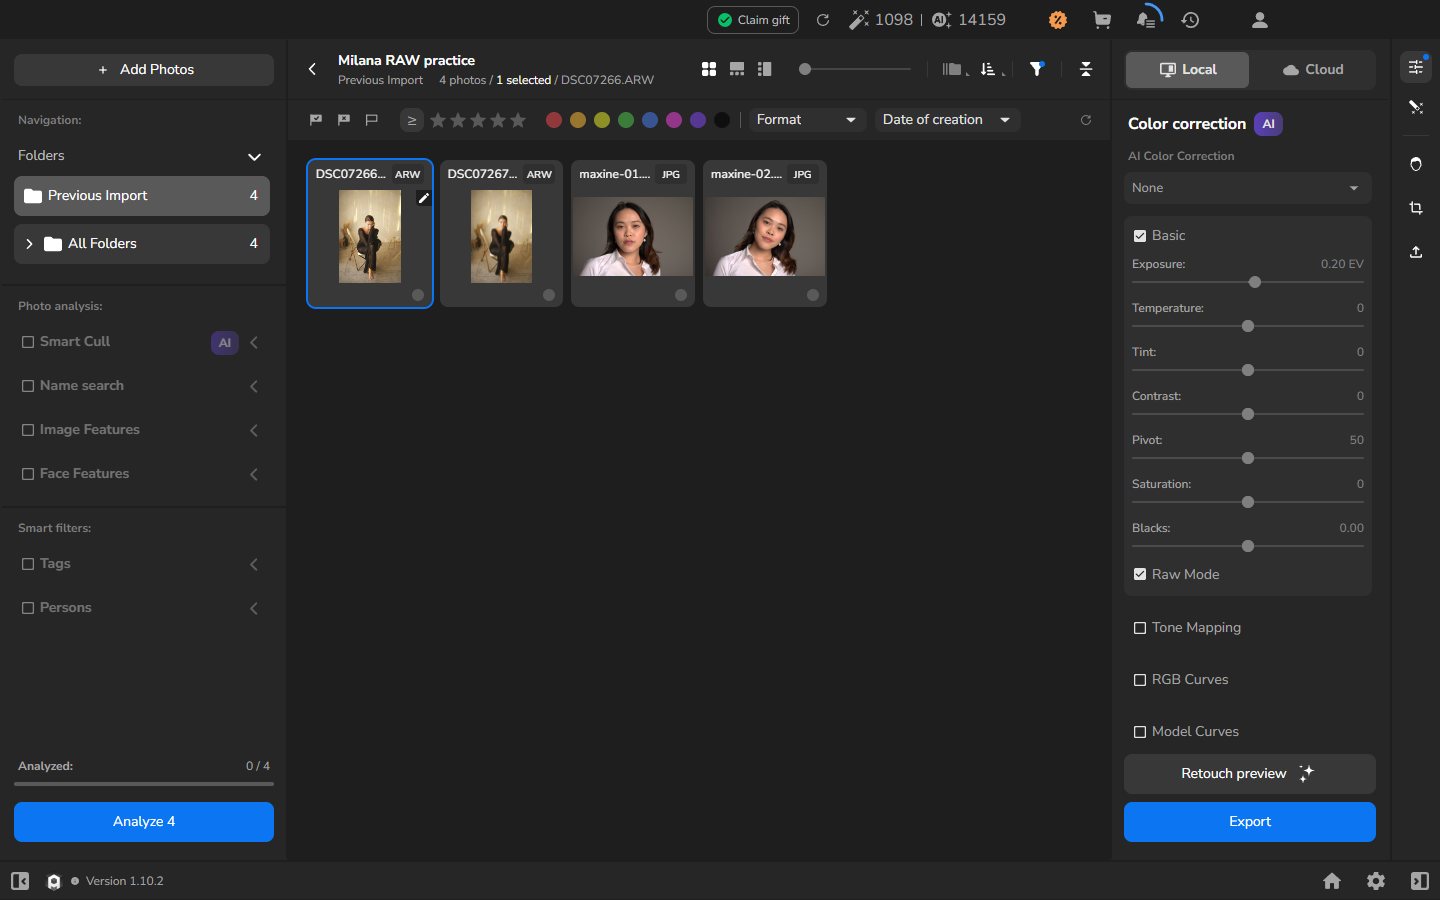Go back using the arrow beside Milana RAW practice
The width and height of the screenshot is (1440, 900).
[x=312, y=69]
